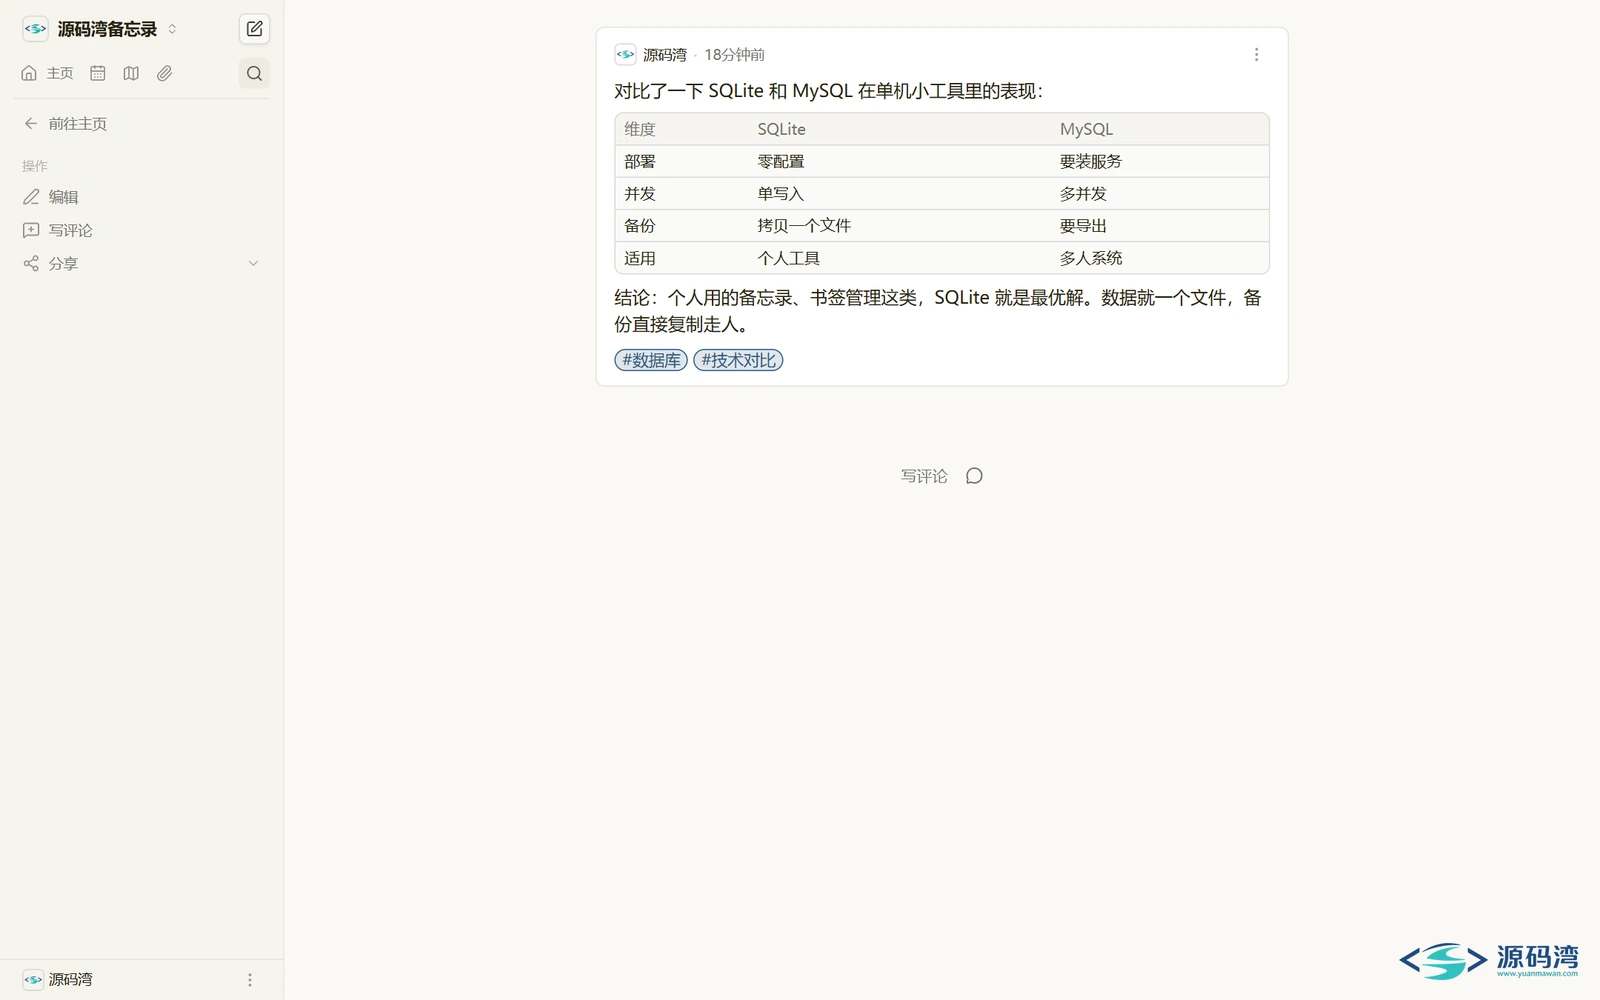Follow the 前往主页 link
This screenshot has height=1000, width=1600.
(x=78, y=124)
